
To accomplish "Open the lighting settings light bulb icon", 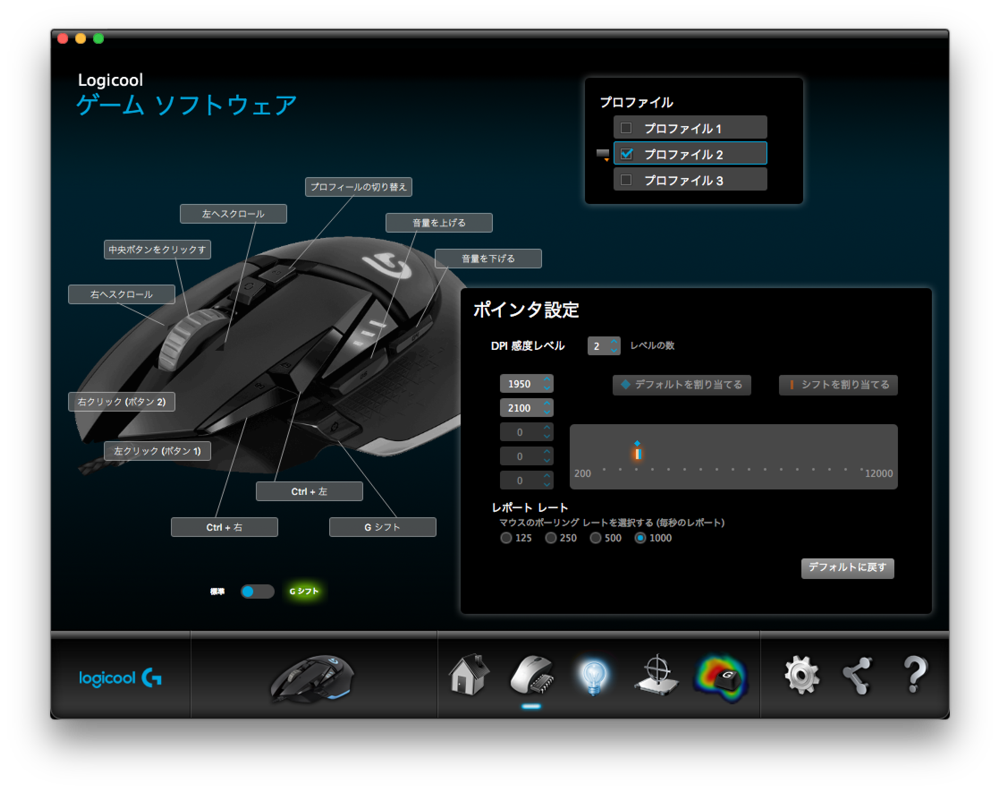I will (593, 676).
